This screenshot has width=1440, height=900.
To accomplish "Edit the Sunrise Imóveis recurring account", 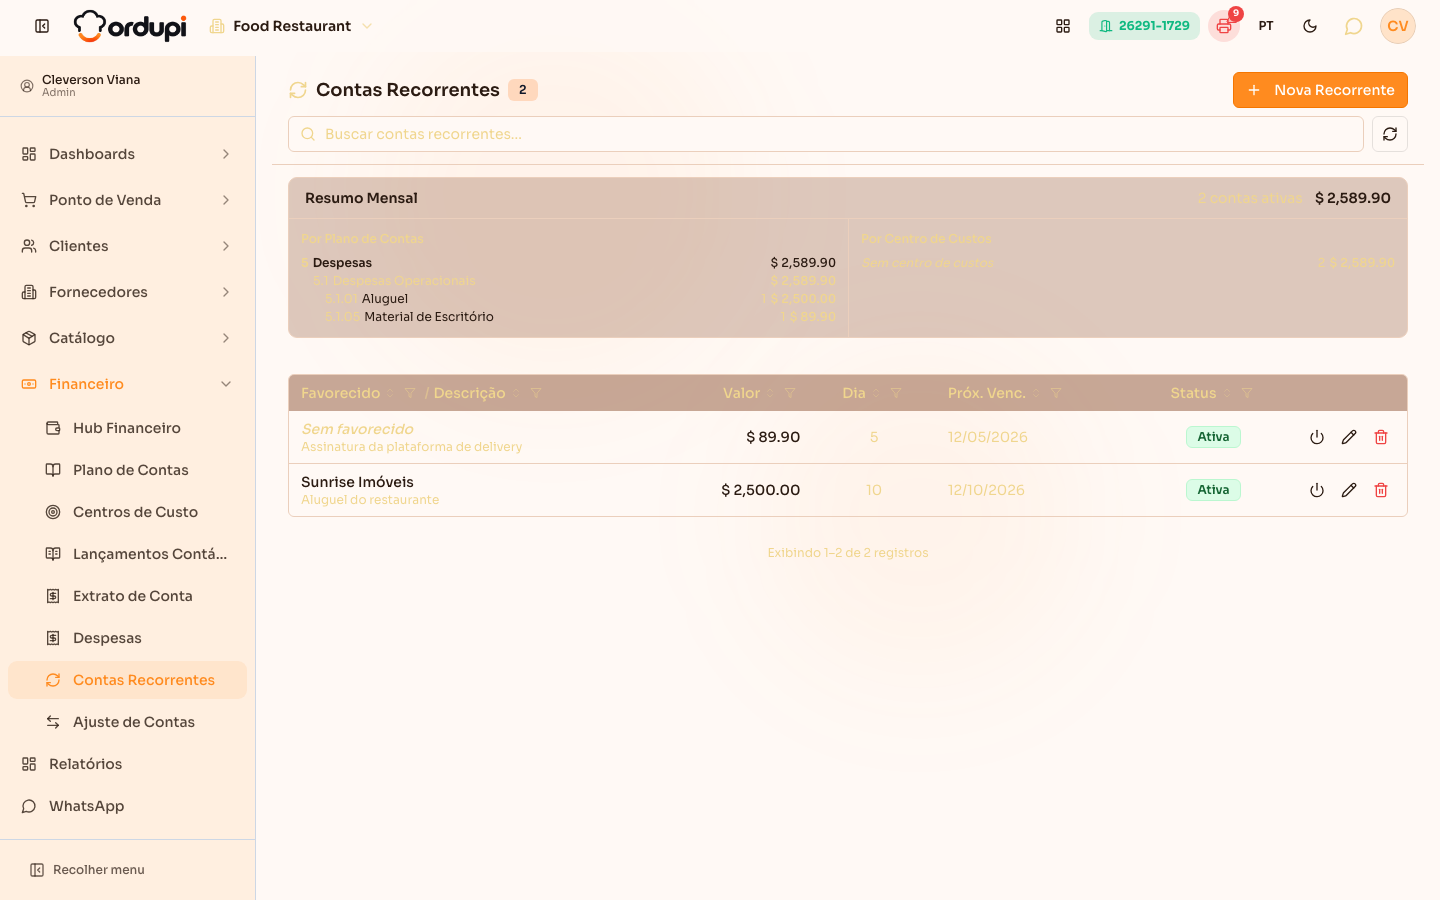I will (1349, 490).
